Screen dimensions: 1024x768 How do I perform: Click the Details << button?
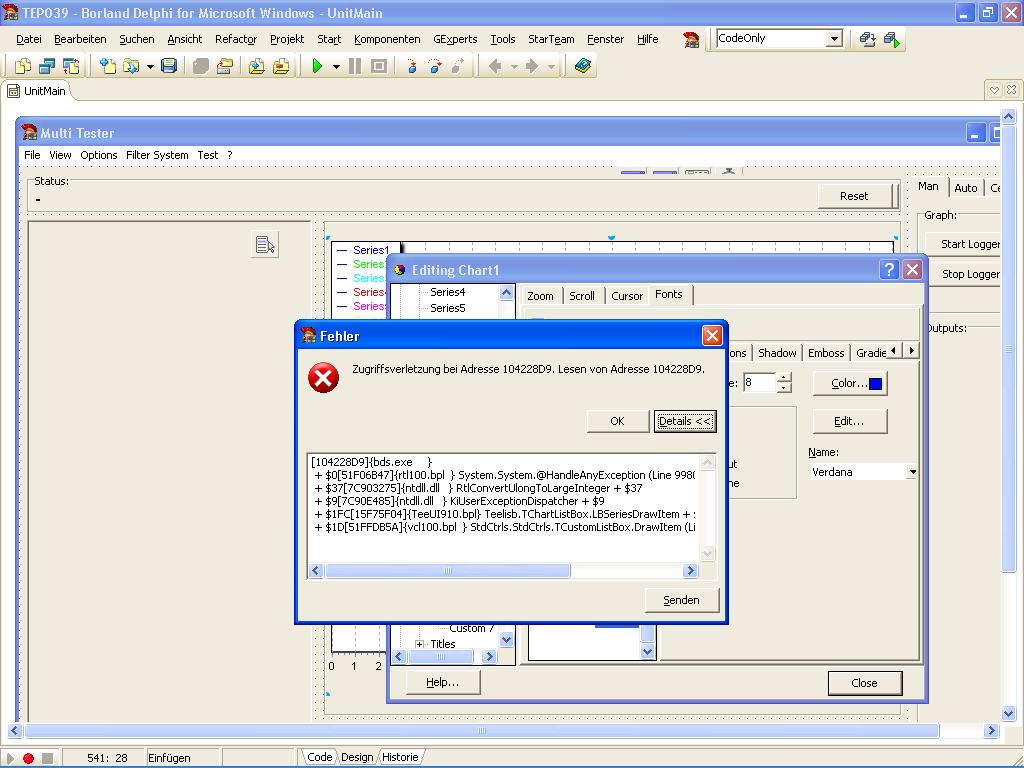coord(685,421)
